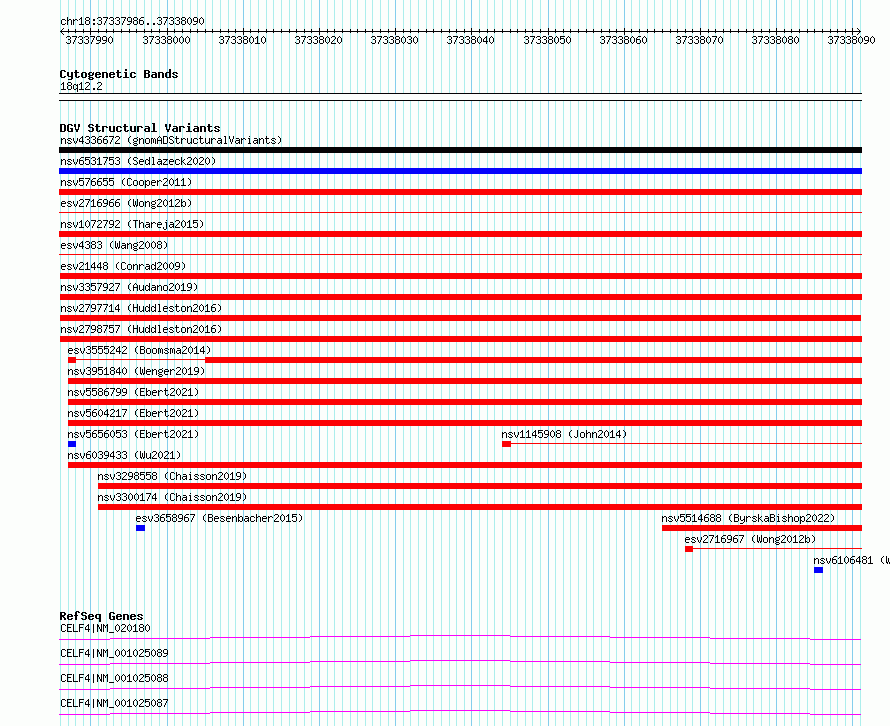Click red nsv5514688 variant bar
The width and height of the screenshot is (890, 726).
point(762,528)
